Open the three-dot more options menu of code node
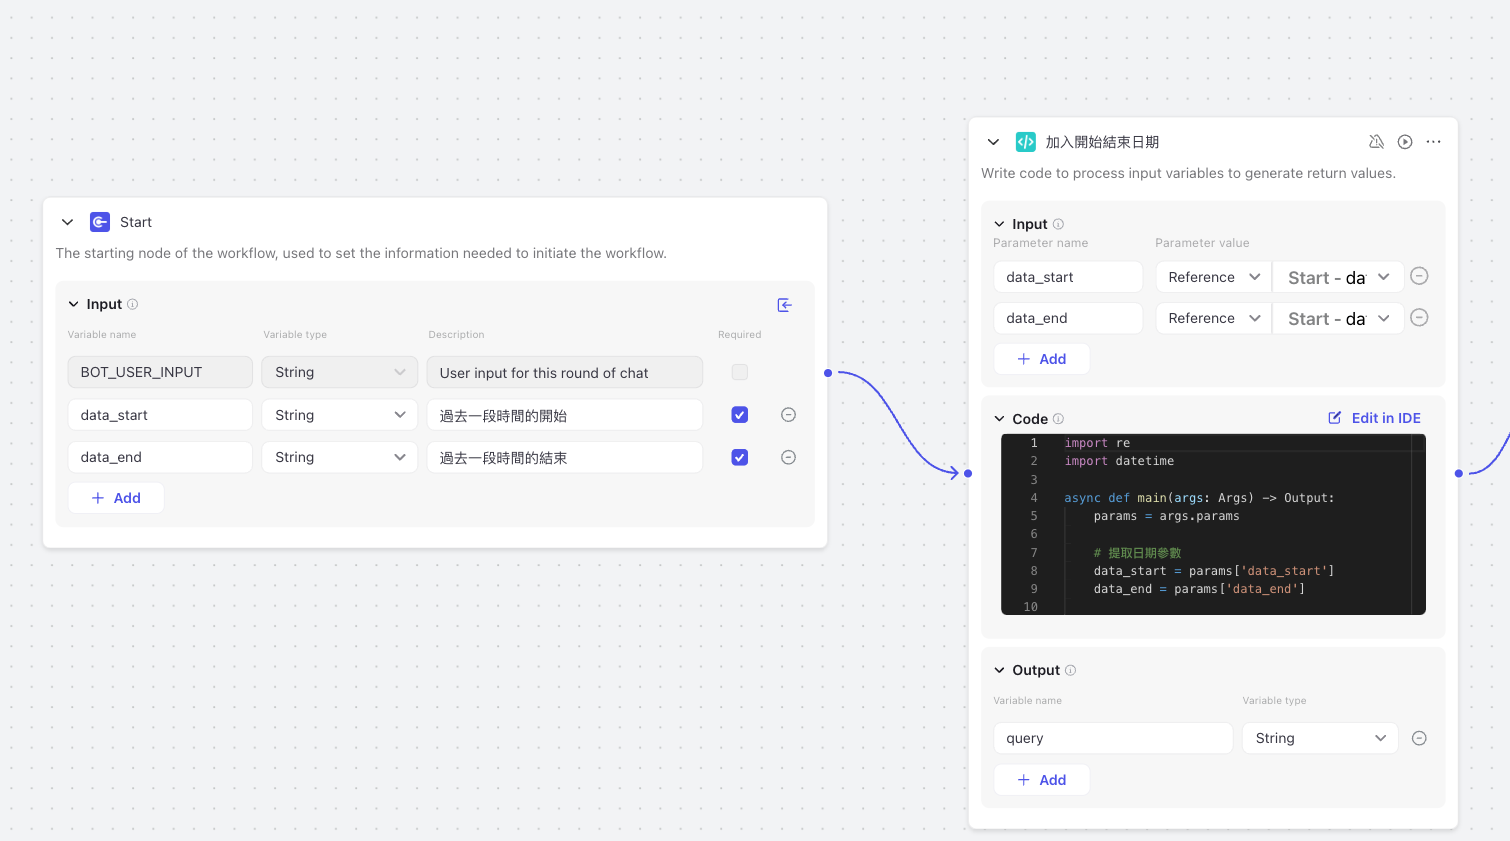This screenshot has height=841, width=1510. [1433, 142]
